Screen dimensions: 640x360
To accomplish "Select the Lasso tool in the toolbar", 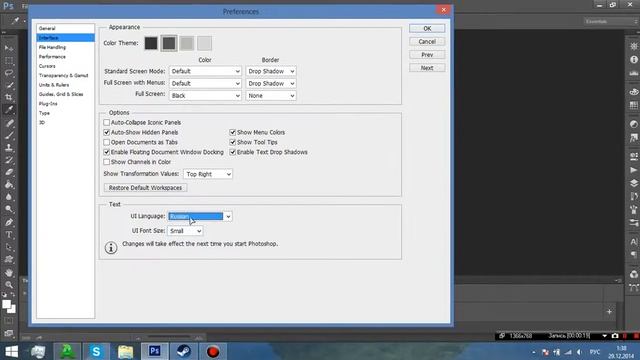I will 9,73.
